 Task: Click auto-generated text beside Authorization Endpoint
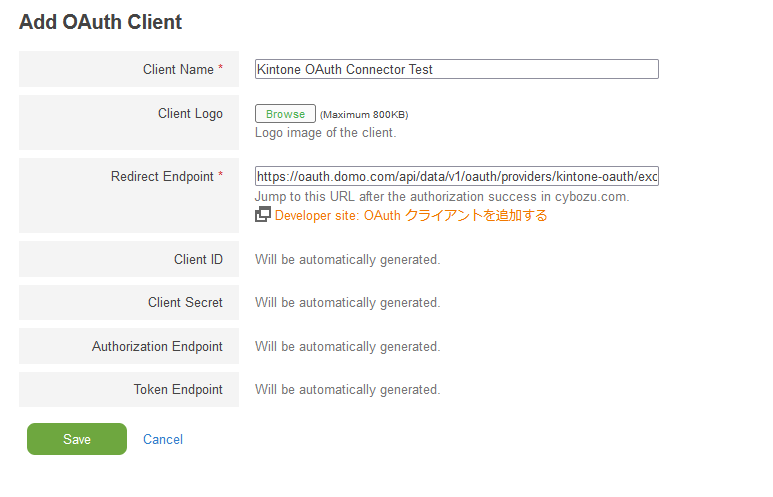pyautogui.click(x=348, y=347)
